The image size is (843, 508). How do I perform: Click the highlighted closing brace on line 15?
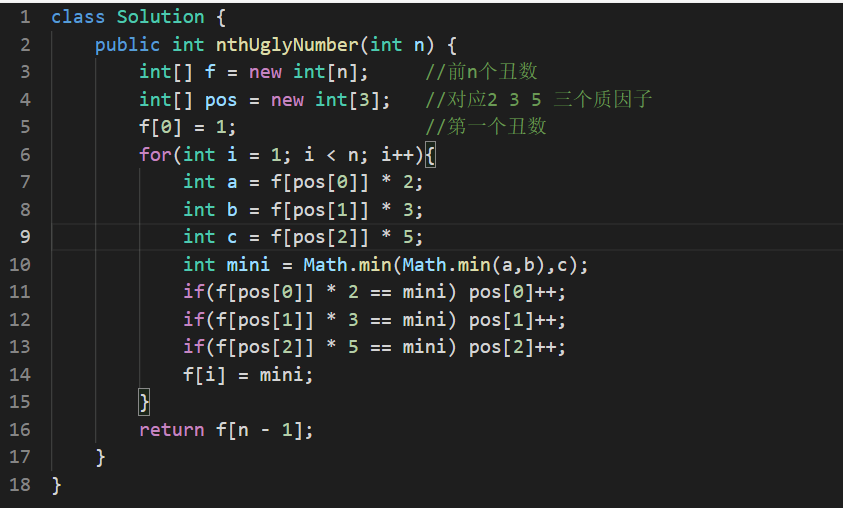point(144,402)
